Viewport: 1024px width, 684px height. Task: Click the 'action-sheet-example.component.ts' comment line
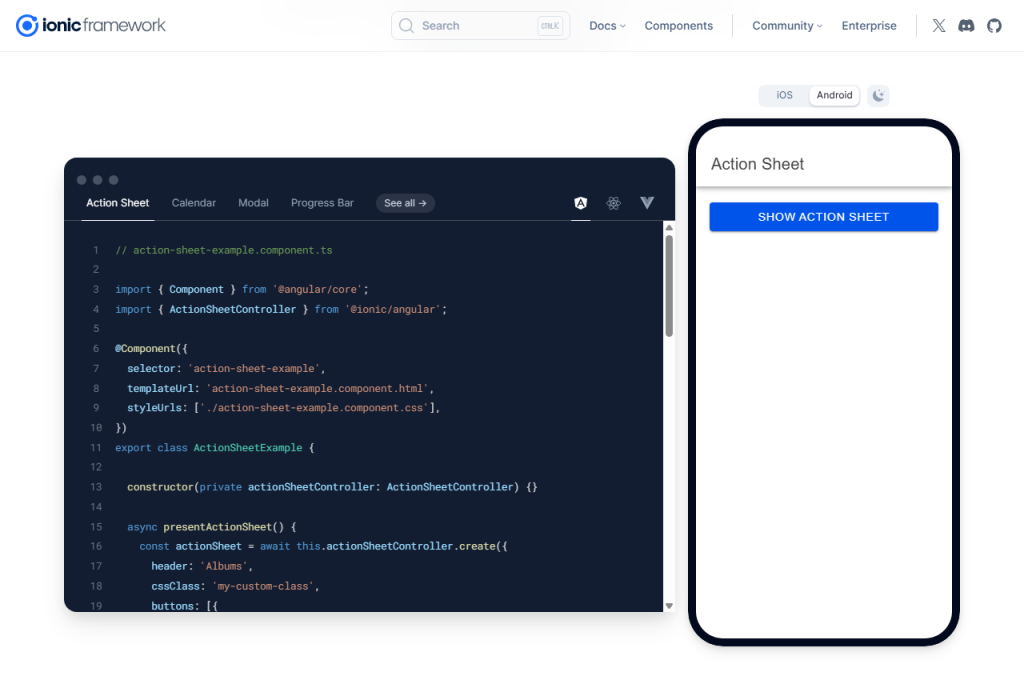pyautogui.click(x=224, y=250)
